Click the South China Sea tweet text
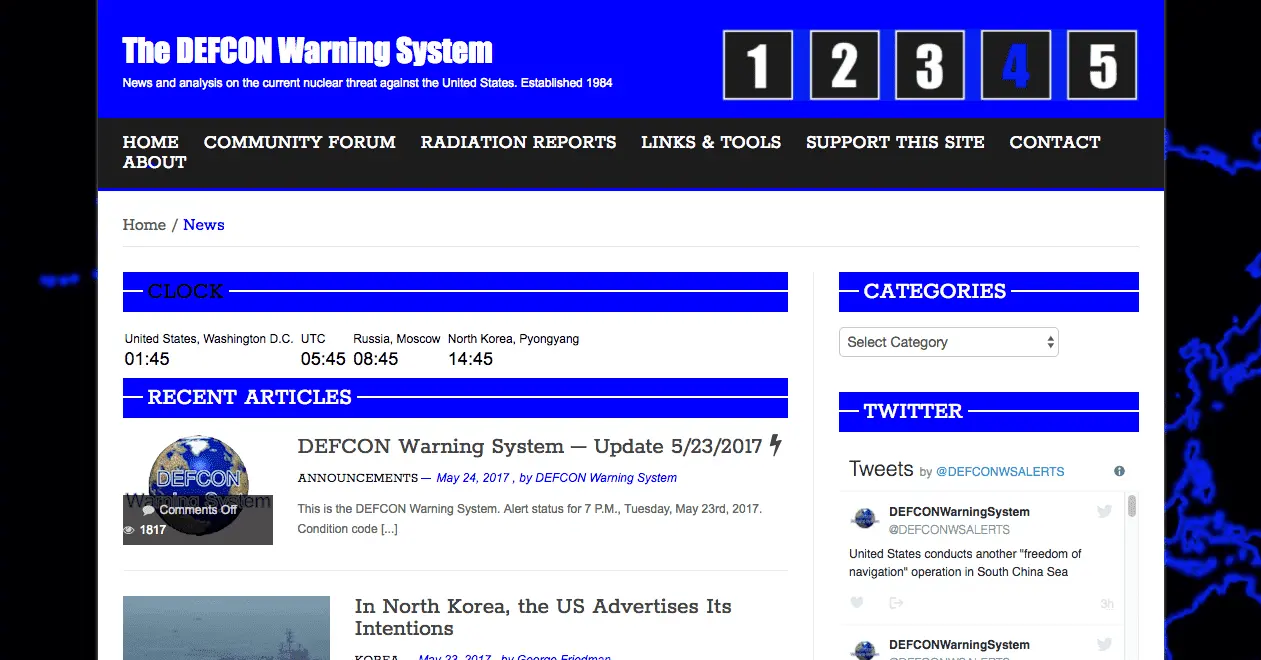The height and width of the screenshot is (660, 1261). 965,563
